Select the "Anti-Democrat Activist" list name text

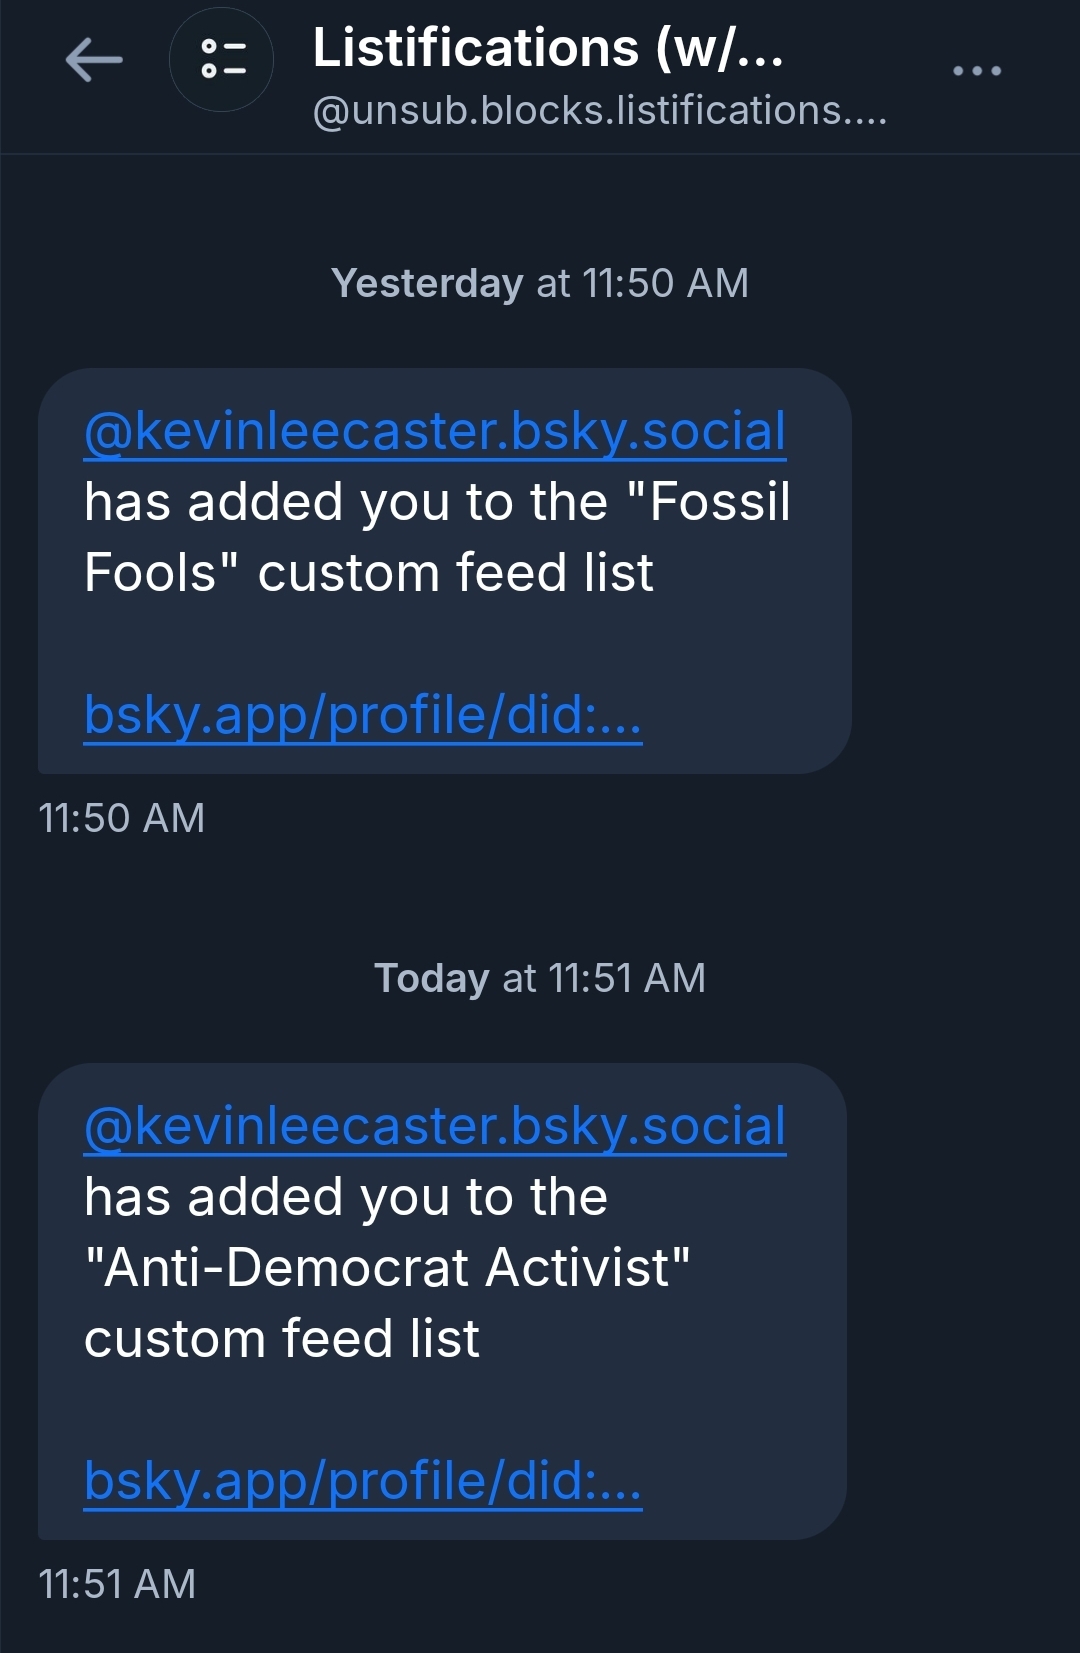pos(387,1268)
